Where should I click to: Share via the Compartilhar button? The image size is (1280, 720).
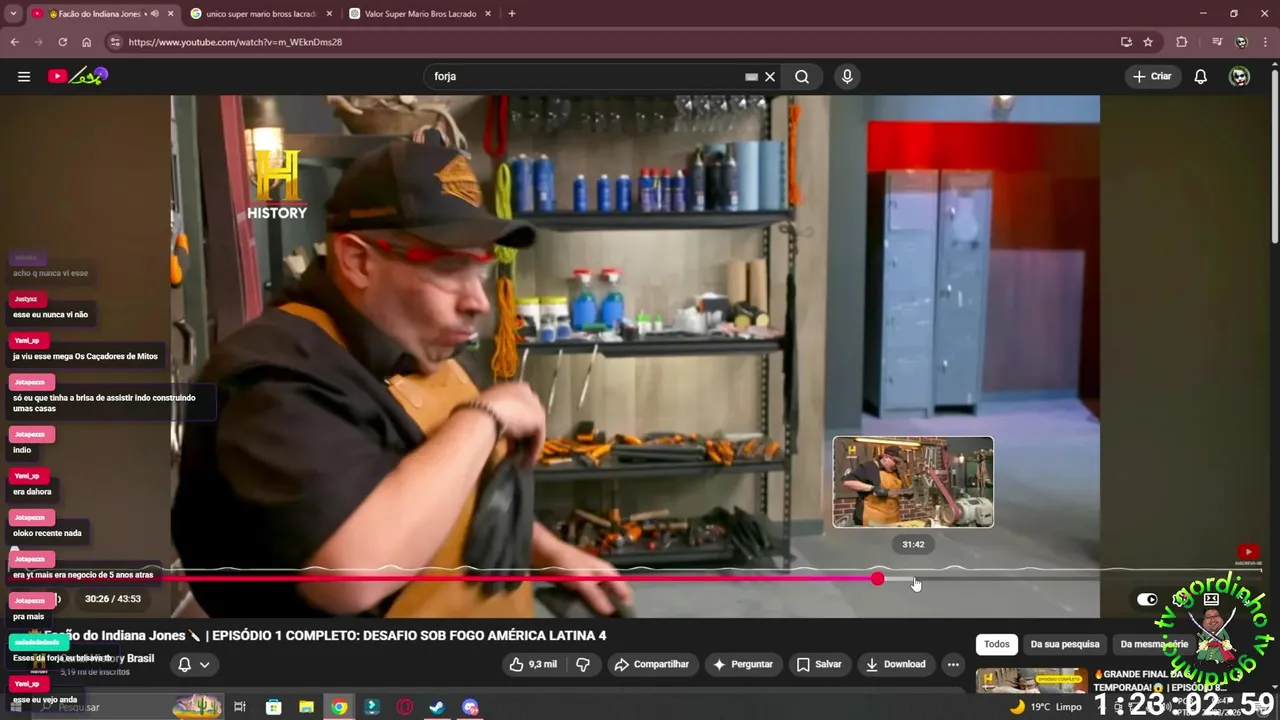click(x=651, y=664)
